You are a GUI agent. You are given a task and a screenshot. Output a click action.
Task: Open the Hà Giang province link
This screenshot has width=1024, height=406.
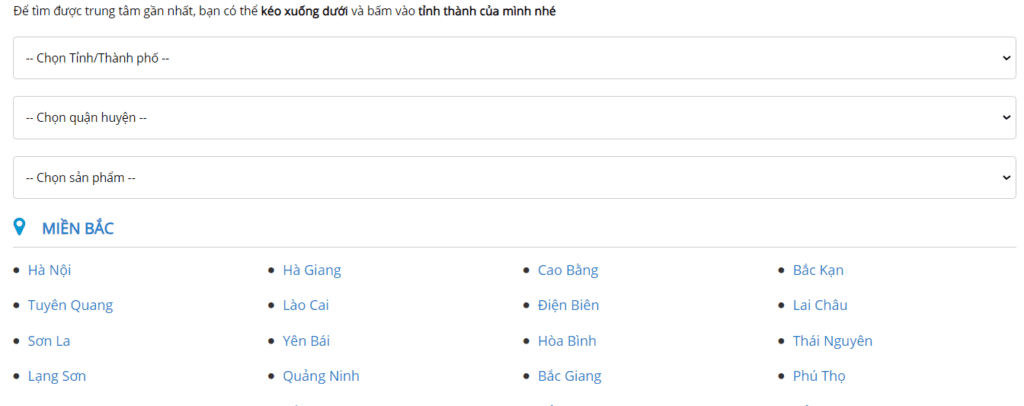click(312, 270)
